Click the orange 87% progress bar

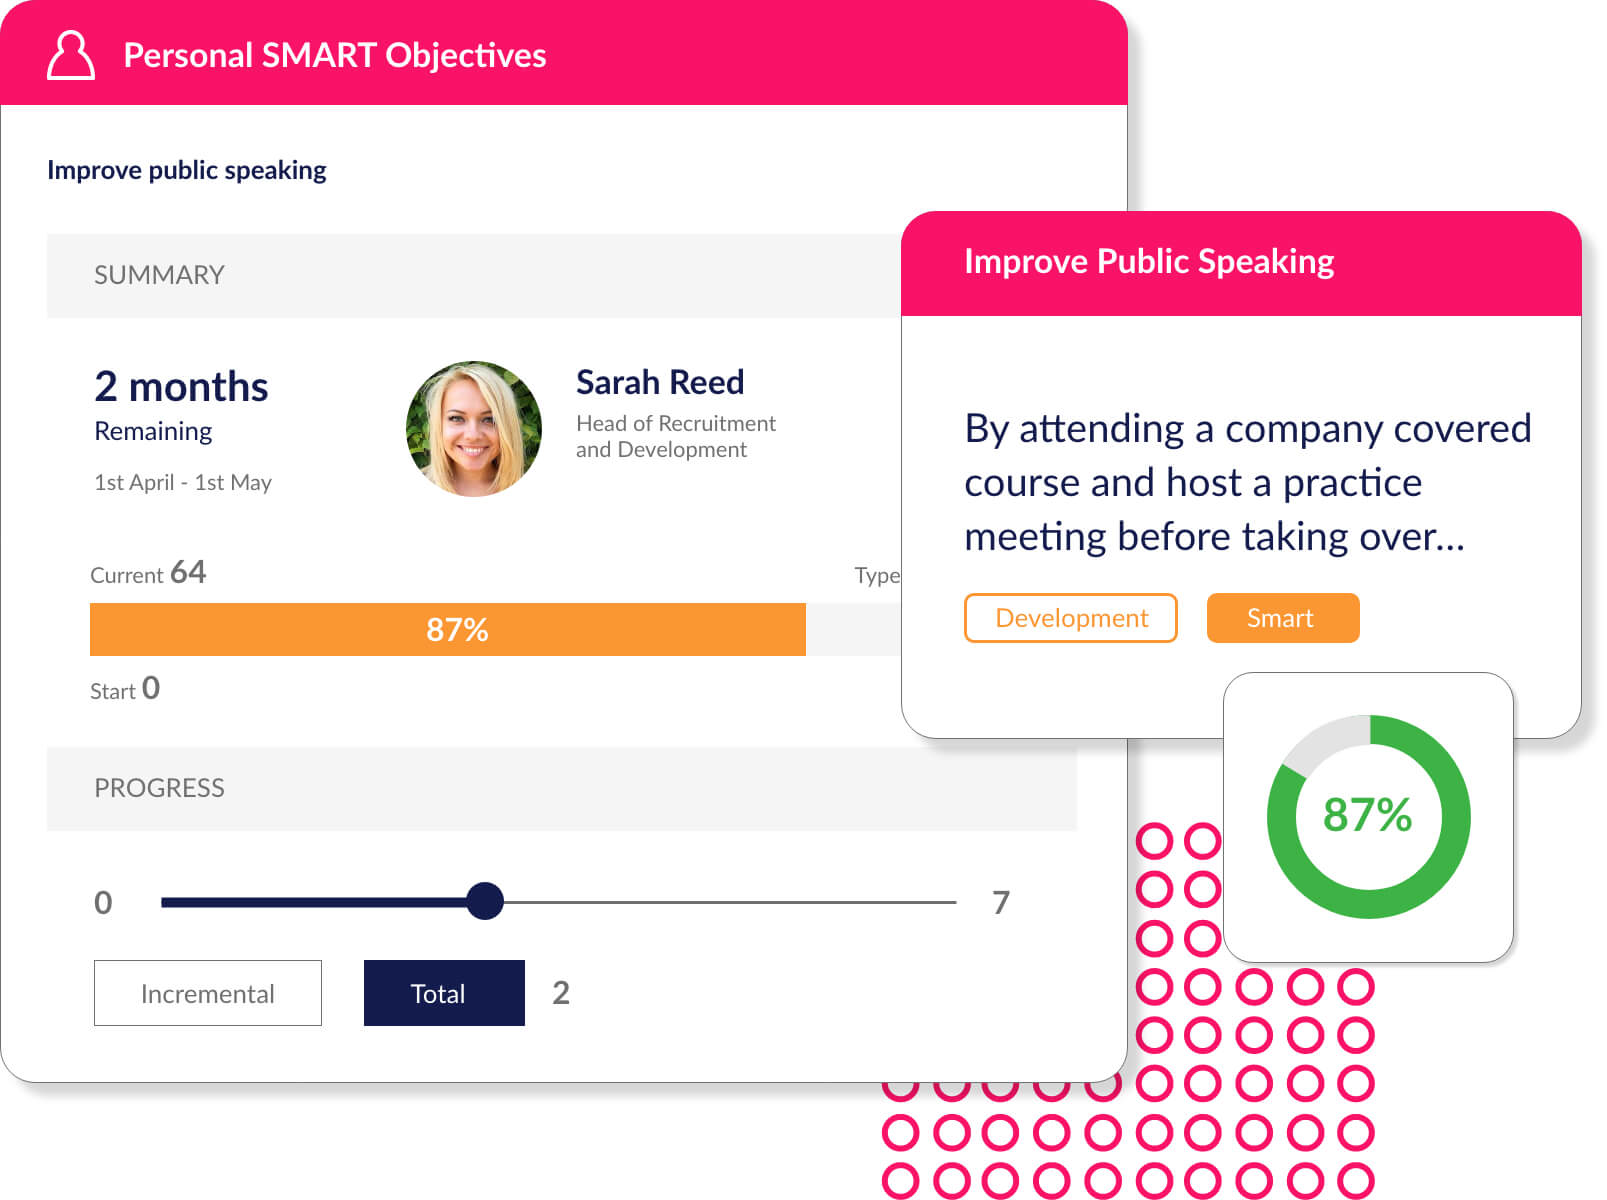tap(448, 629)
